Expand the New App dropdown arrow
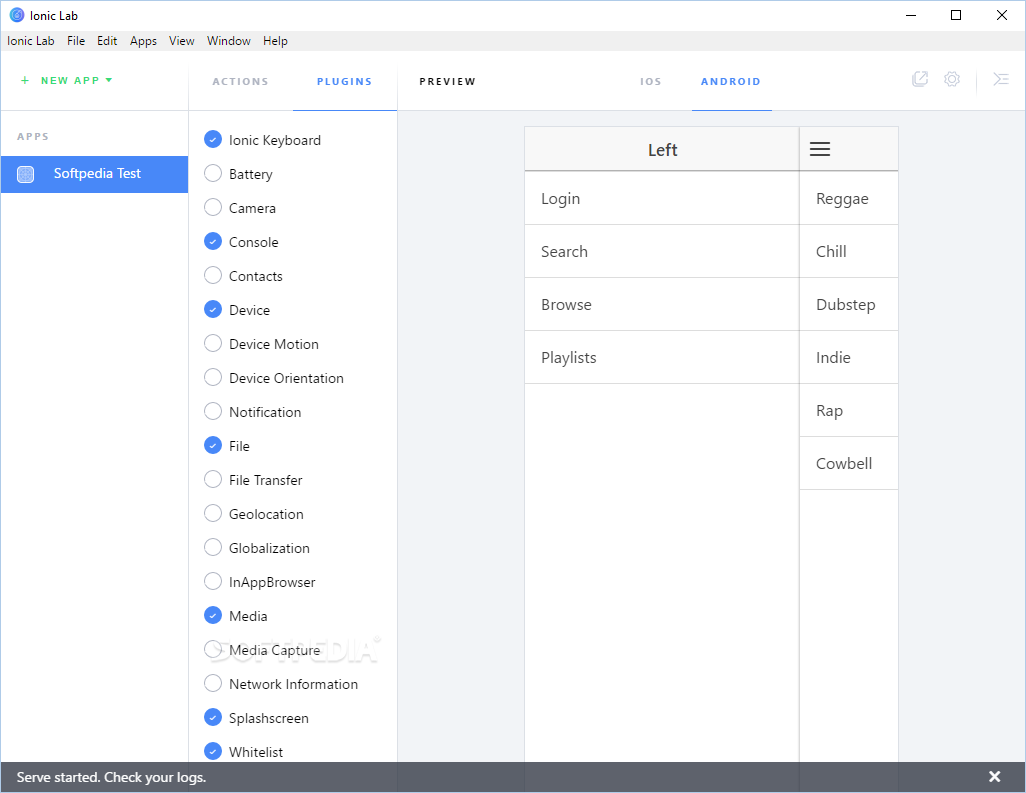The height and width of the screenshot is (793, 1026). [109, 80]
